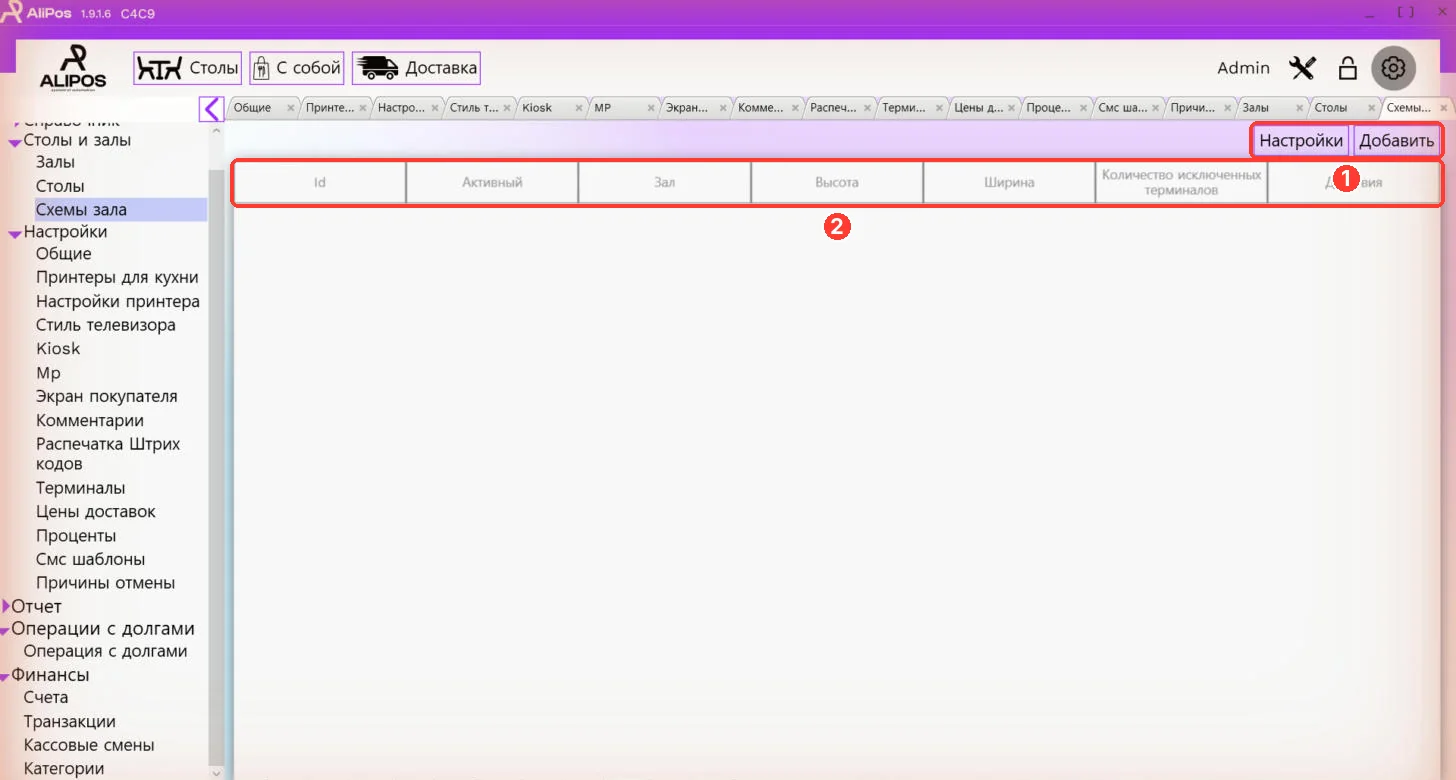This screenshot has width=1456, height=780.
Task: Open Принтеры для кухни in the sidebar
Action: [117, 277]
